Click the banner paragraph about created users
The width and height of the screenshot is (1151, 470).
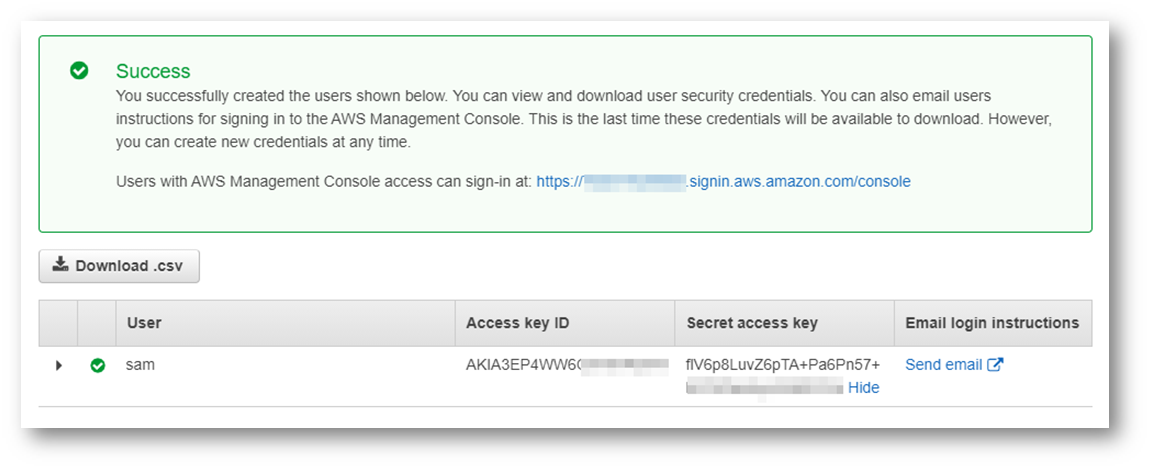click(583, 119)
